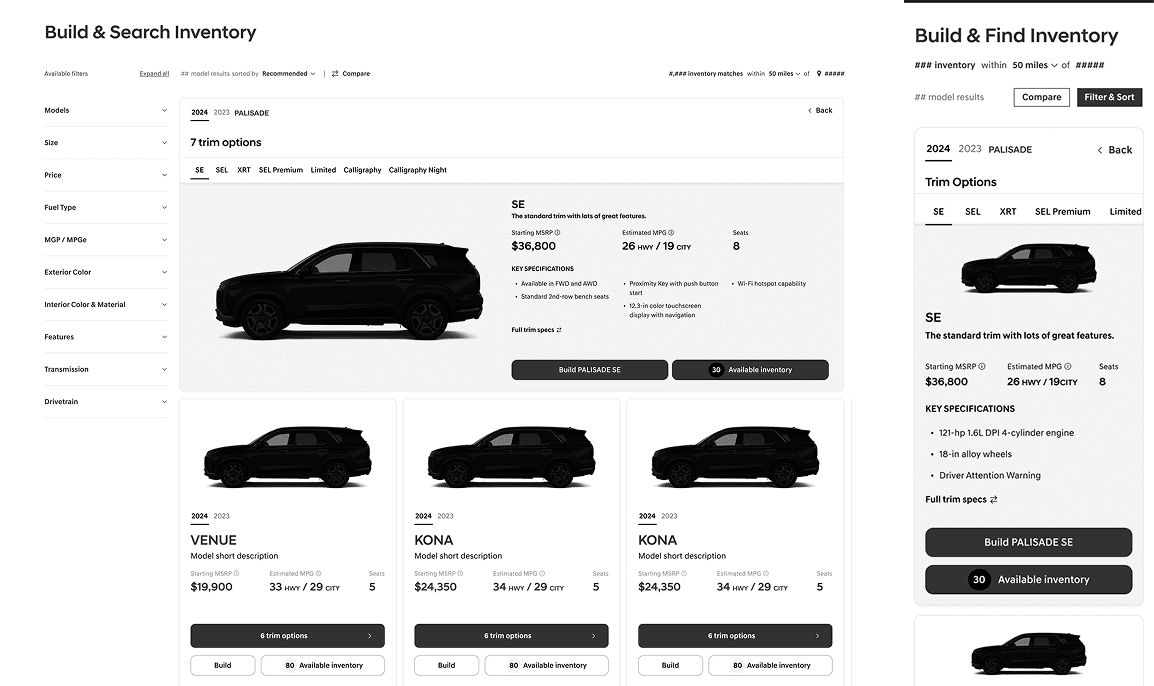1154x686 pixels.
Task: Select the SEL Premium trim tab on desktop
Action: click(x=280, y=170)
